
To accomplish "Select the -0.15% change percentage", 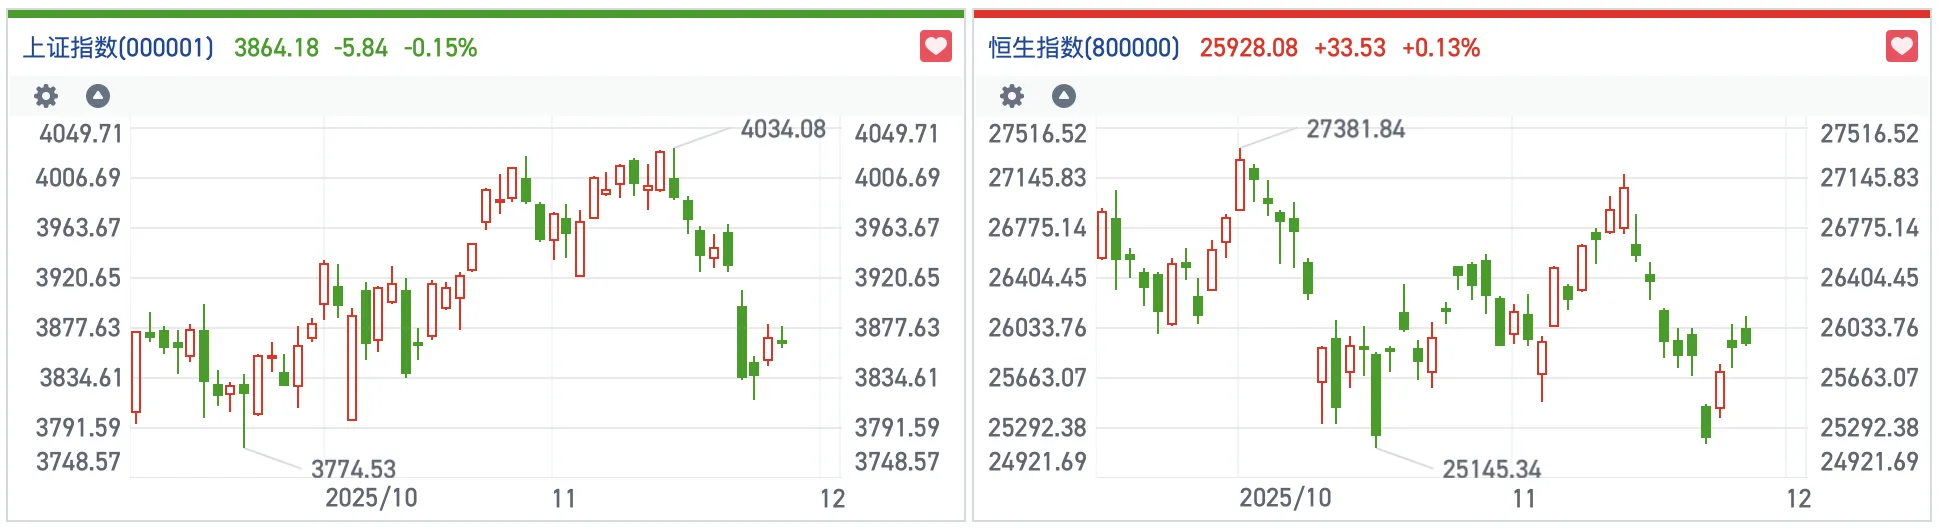I will pos(440,48).
